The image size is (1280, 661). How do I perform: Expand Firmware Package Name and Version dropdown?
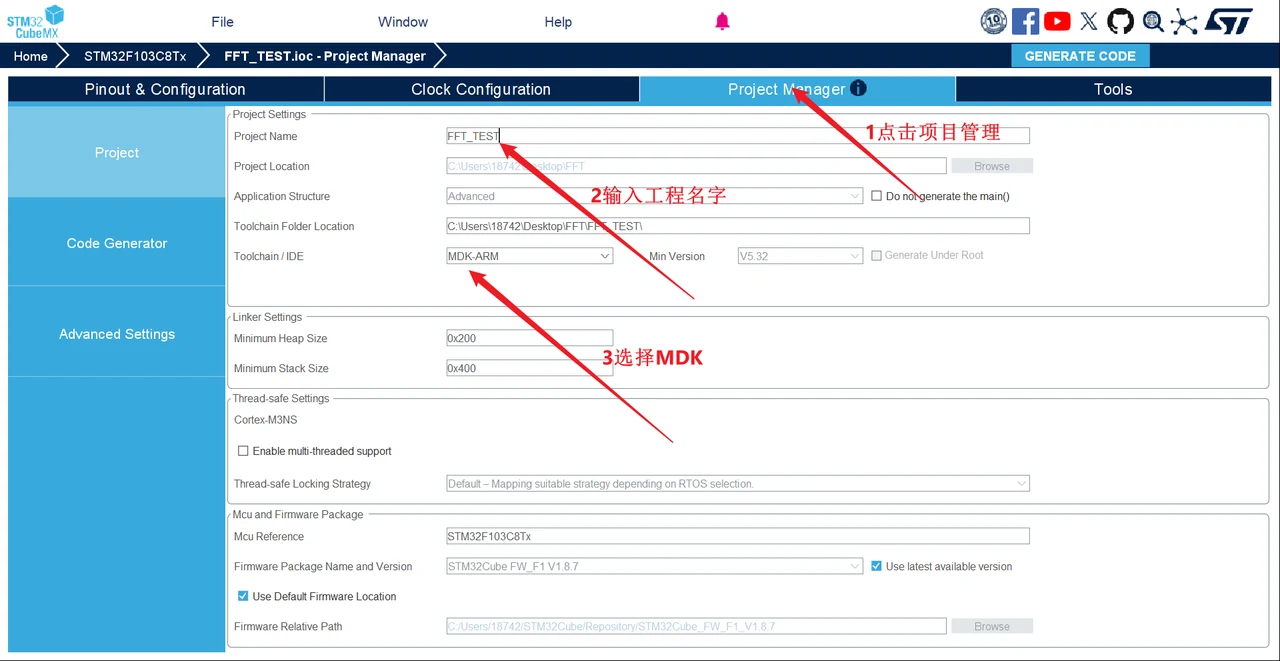(654, 566)
